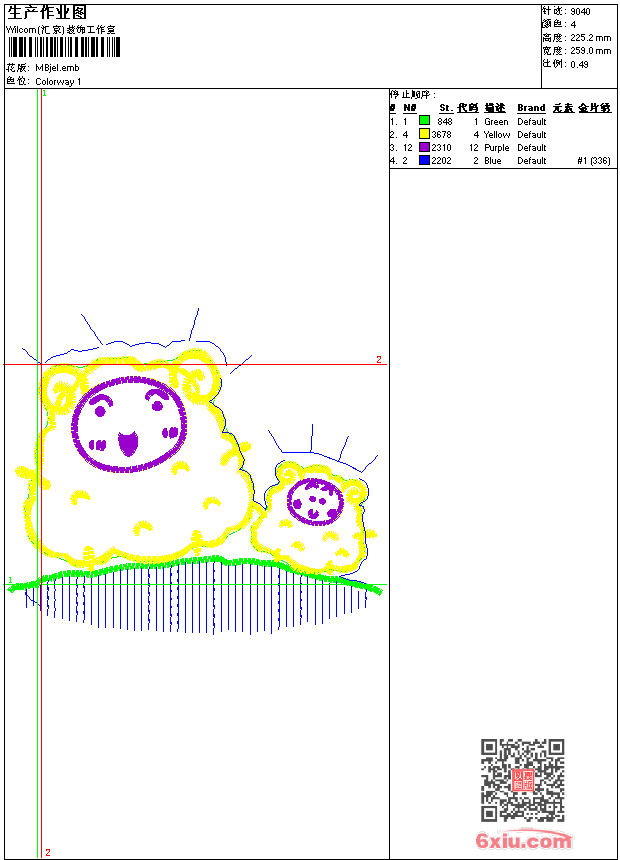
Task: Select 'Default' brand in the Purple row
Action: point(532,148)
